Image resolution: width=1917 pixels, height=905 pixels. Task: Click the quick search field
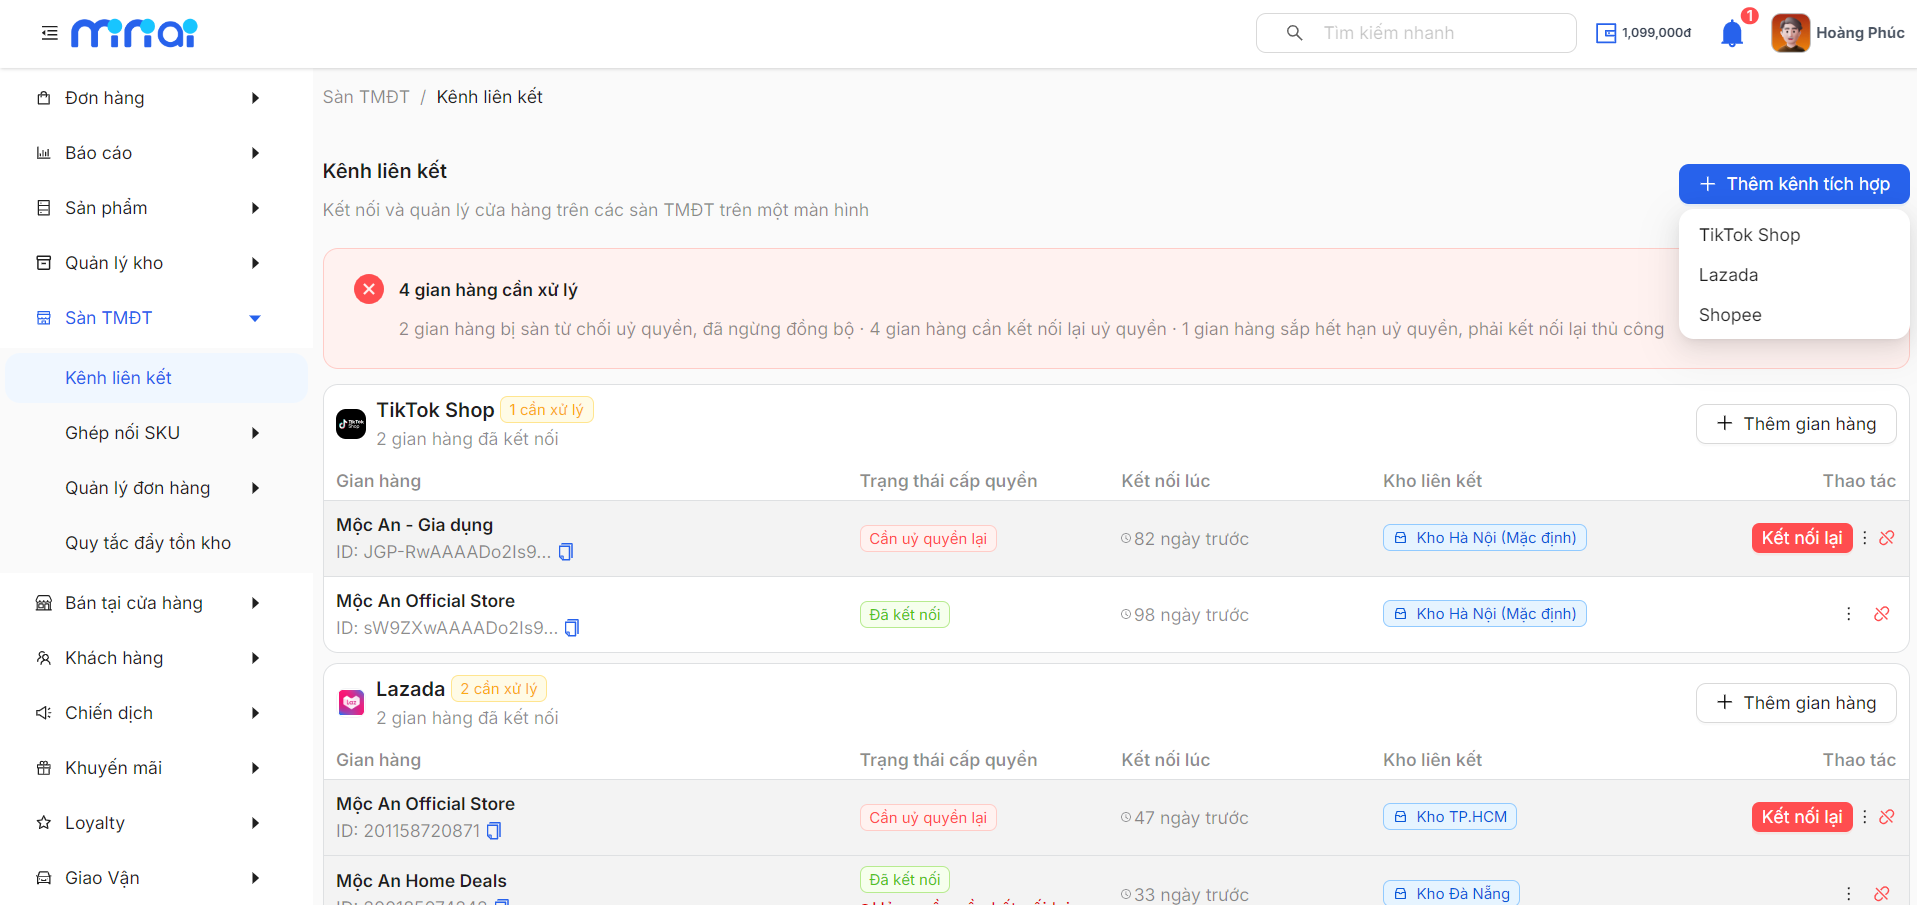pyautogui.click(x=1416, y=33)
